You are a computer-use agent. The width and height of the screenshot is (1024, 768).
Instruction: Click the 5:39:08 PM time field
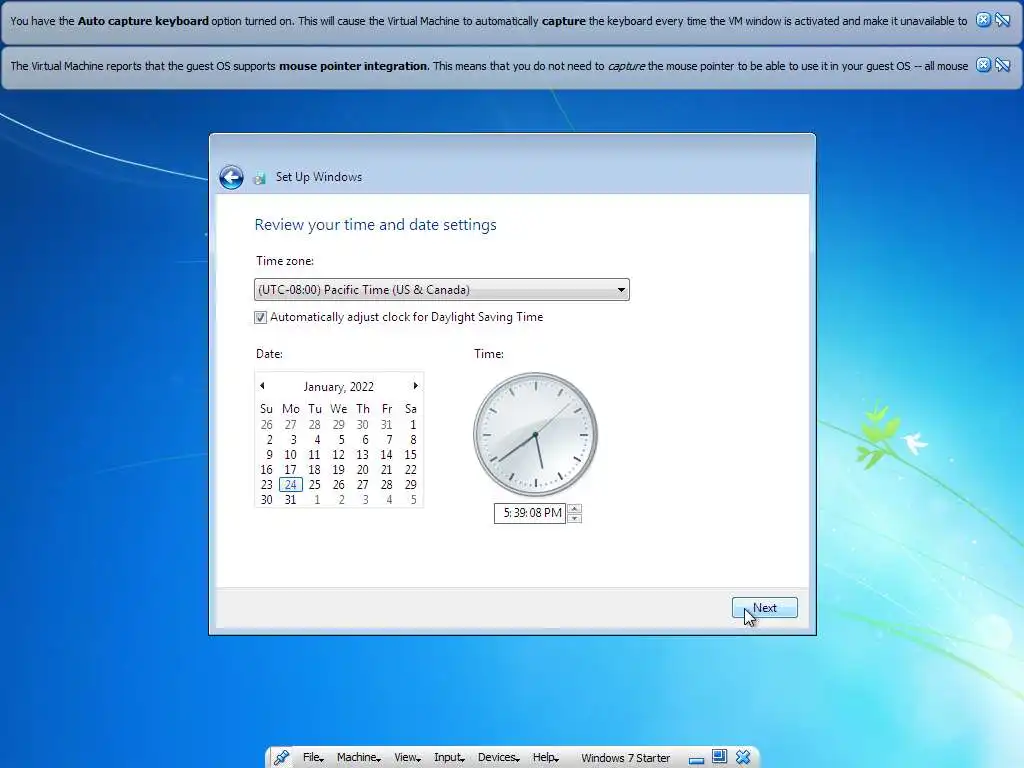click(530, 513)
